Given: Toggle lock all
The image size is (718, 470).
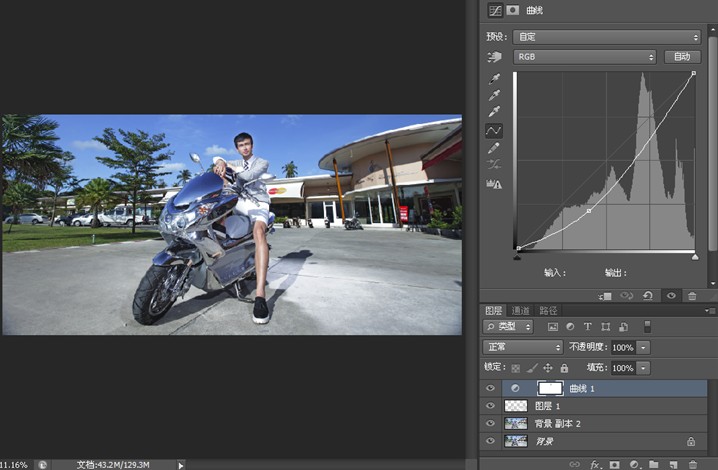Looking at the screenshot, I should point(564,367).
